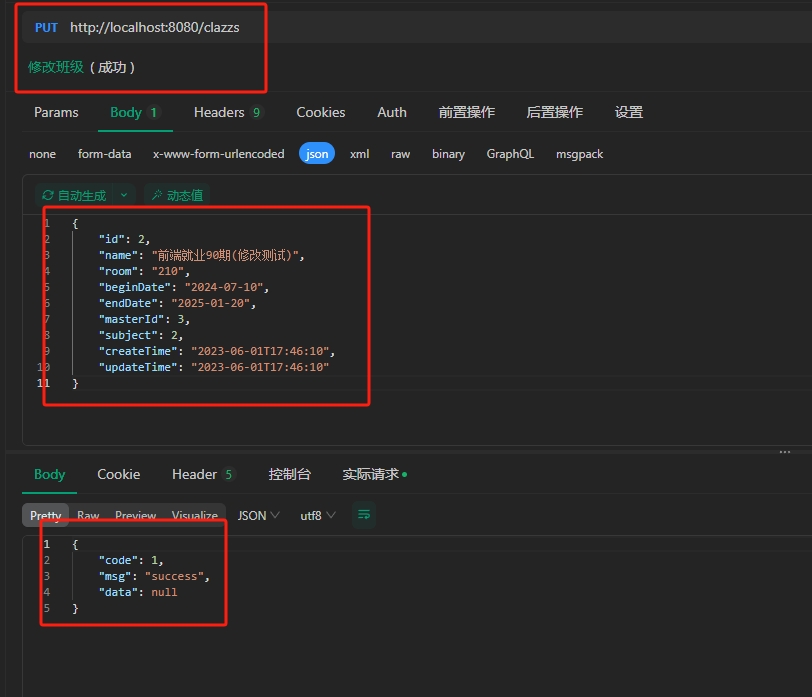
Task: Select the form-data body type
Action: click(104, 154)
